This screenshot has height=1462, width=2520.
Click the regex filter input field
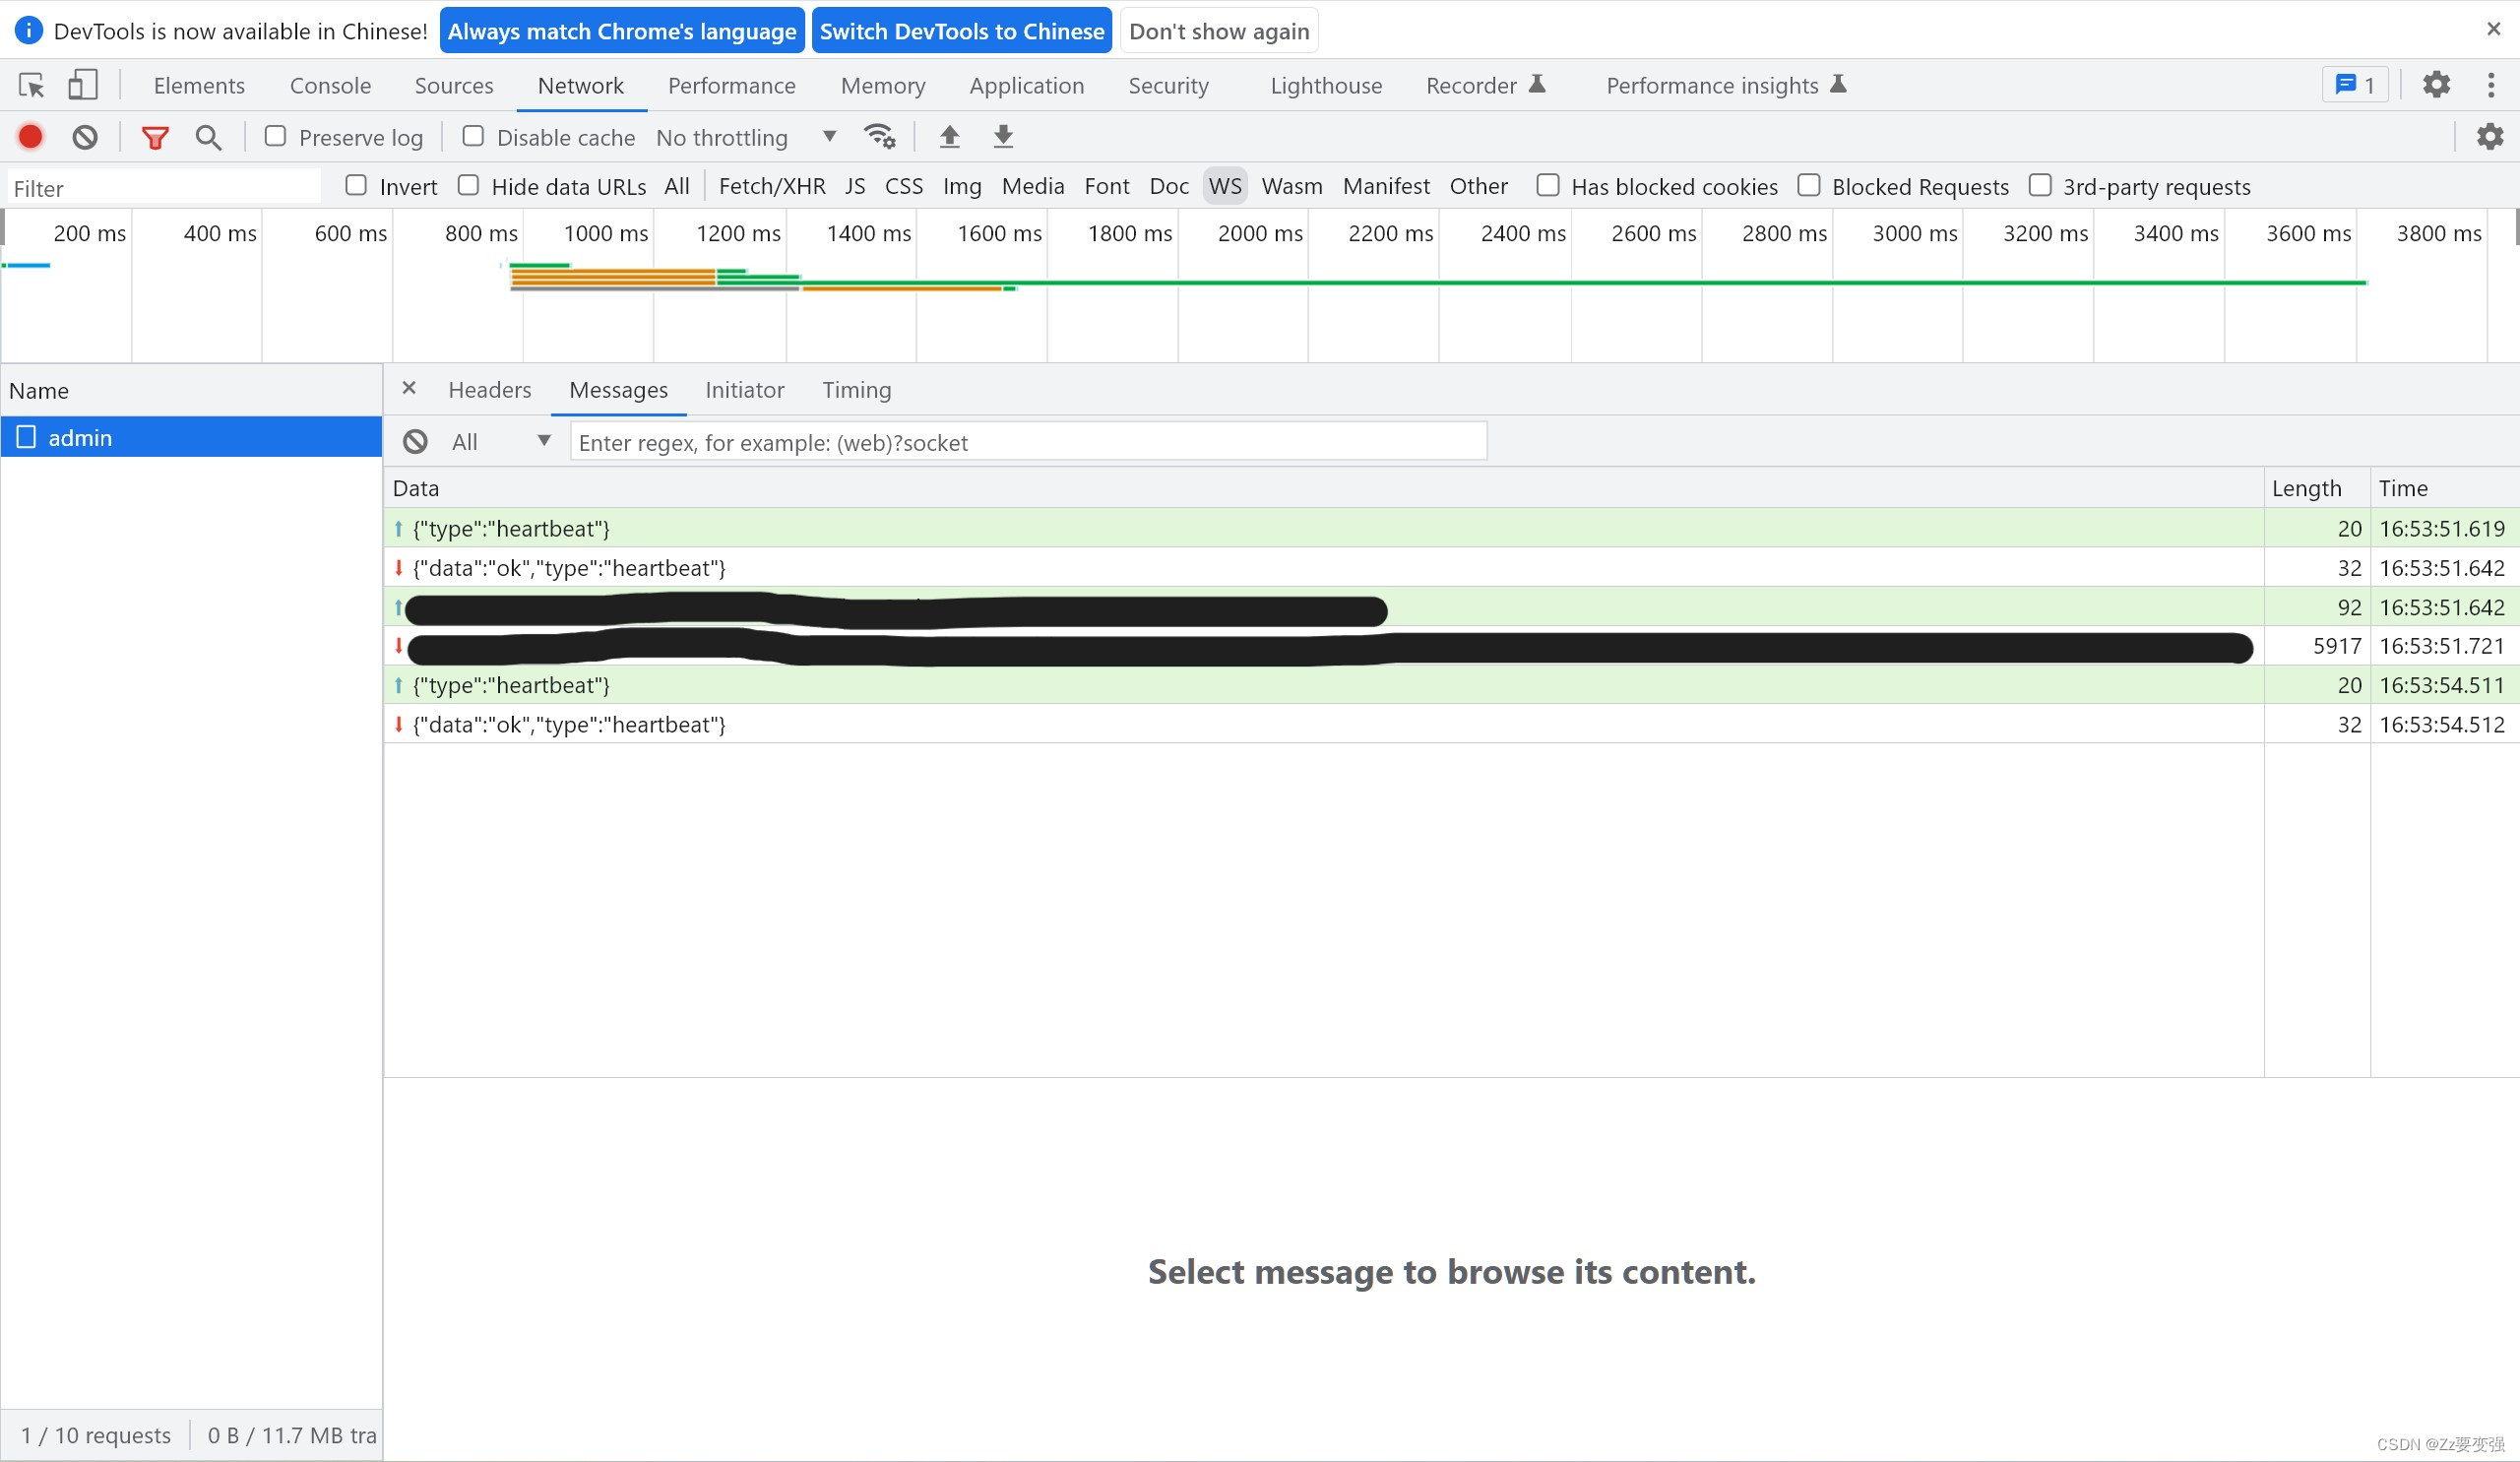tap(1027, 441)
